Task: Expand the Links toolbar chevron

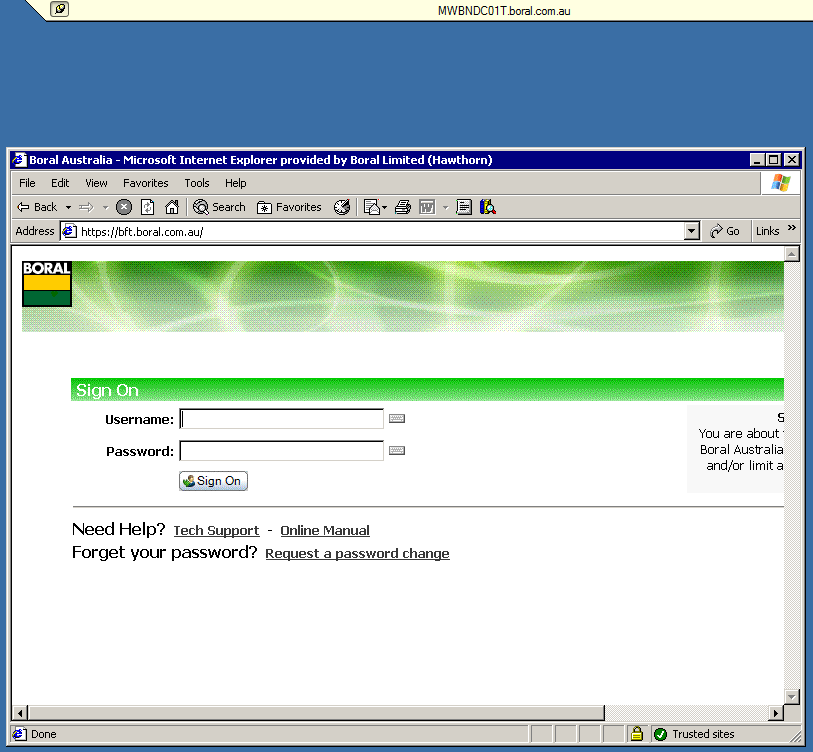Action: tap(792, 229)
